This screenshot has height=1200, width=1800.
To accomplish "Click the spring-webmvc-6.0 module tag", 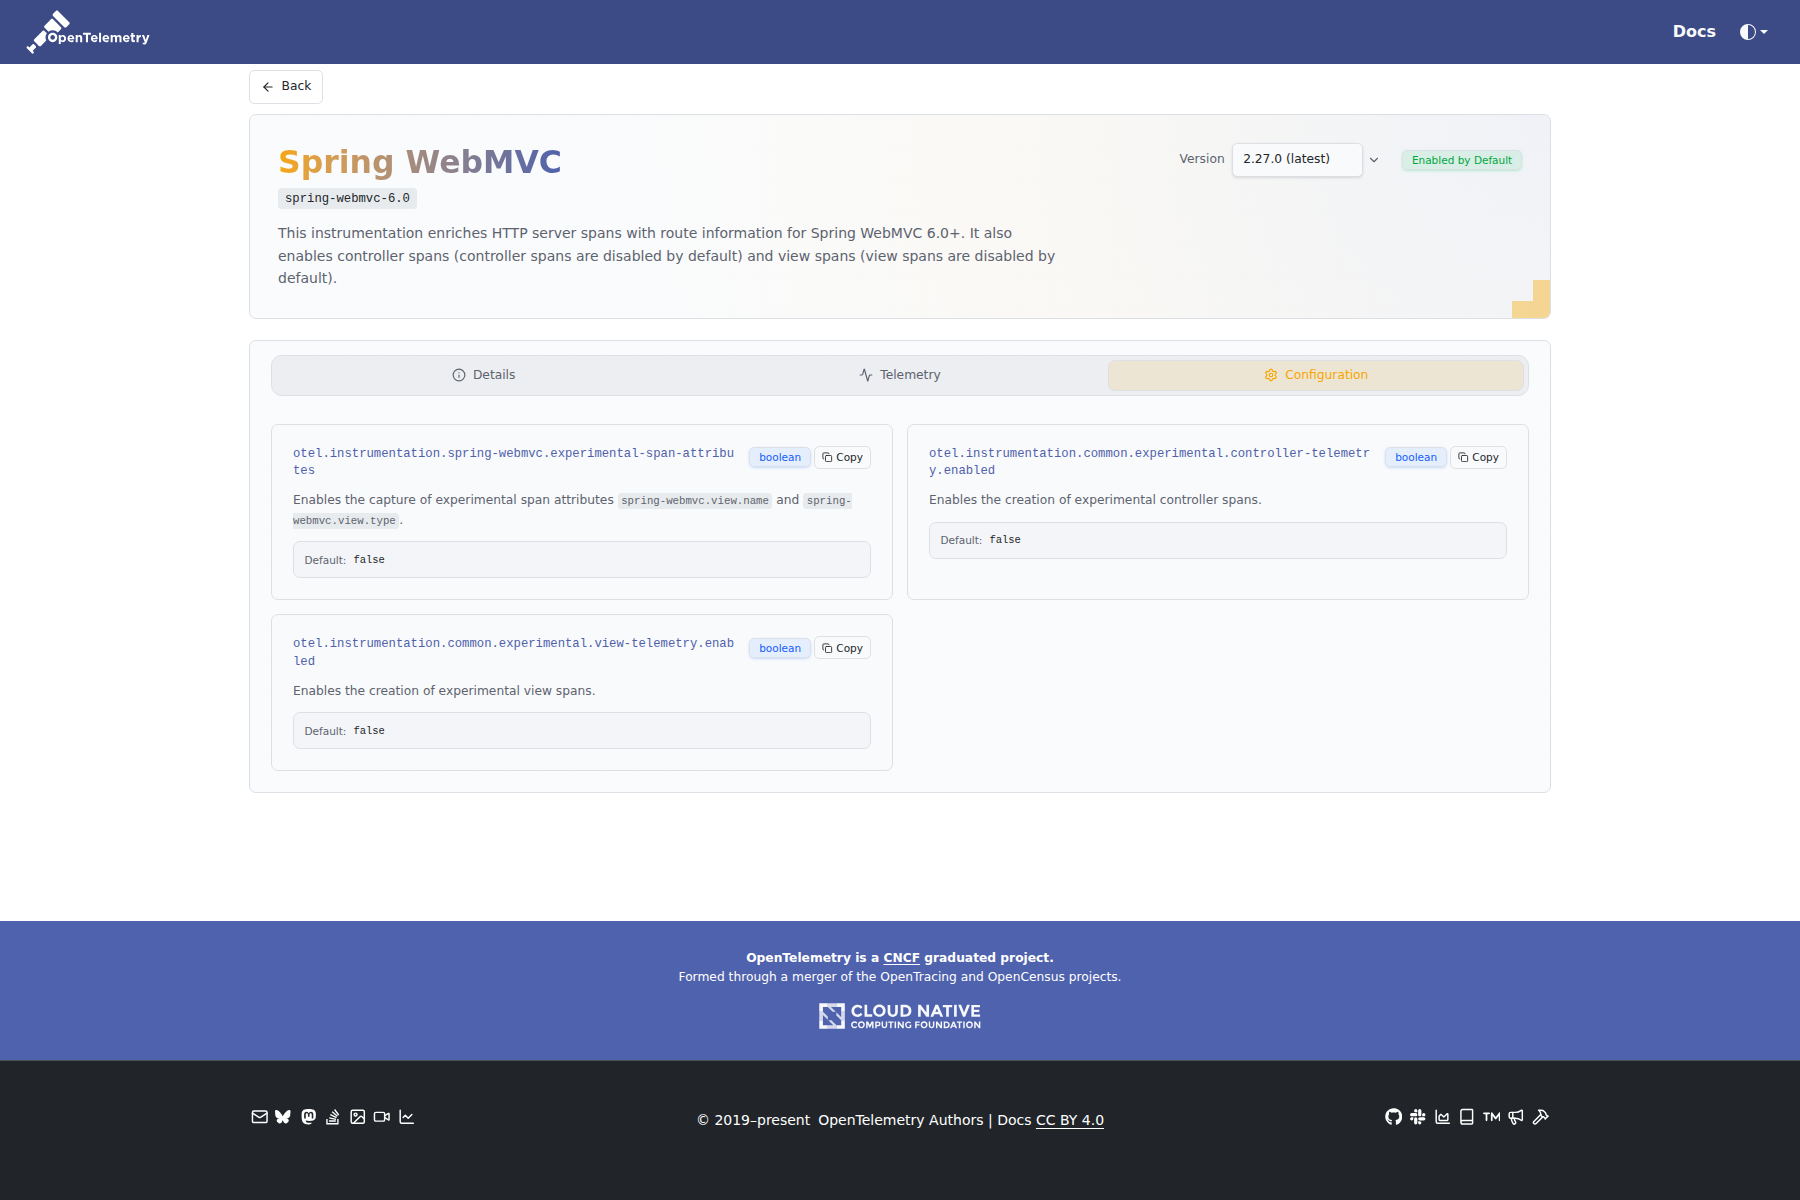I will [347, 198].
